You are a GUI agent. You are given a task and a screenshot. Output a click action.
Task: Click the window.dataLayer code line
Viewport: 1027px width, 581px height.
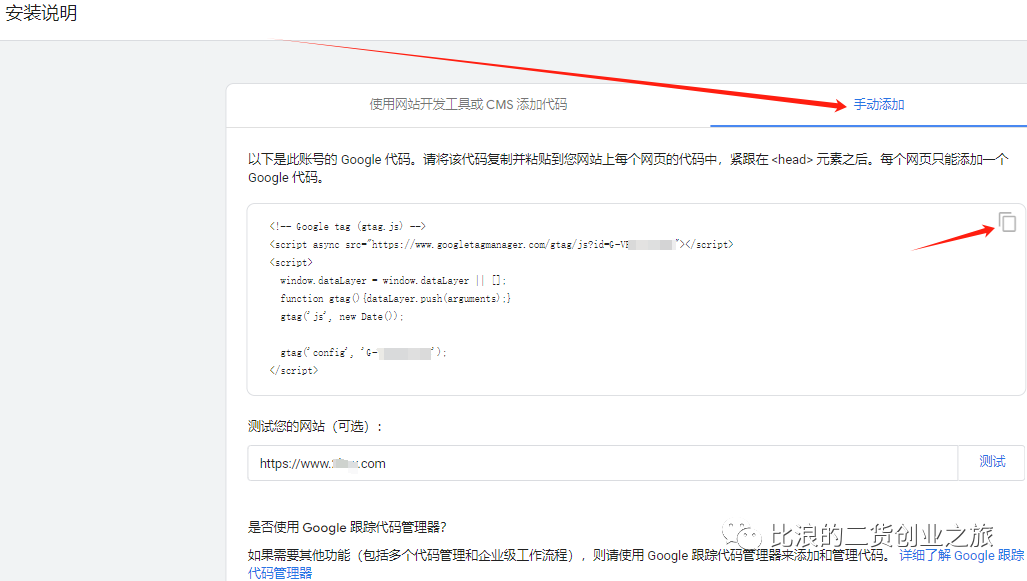(x=393, y=280)
